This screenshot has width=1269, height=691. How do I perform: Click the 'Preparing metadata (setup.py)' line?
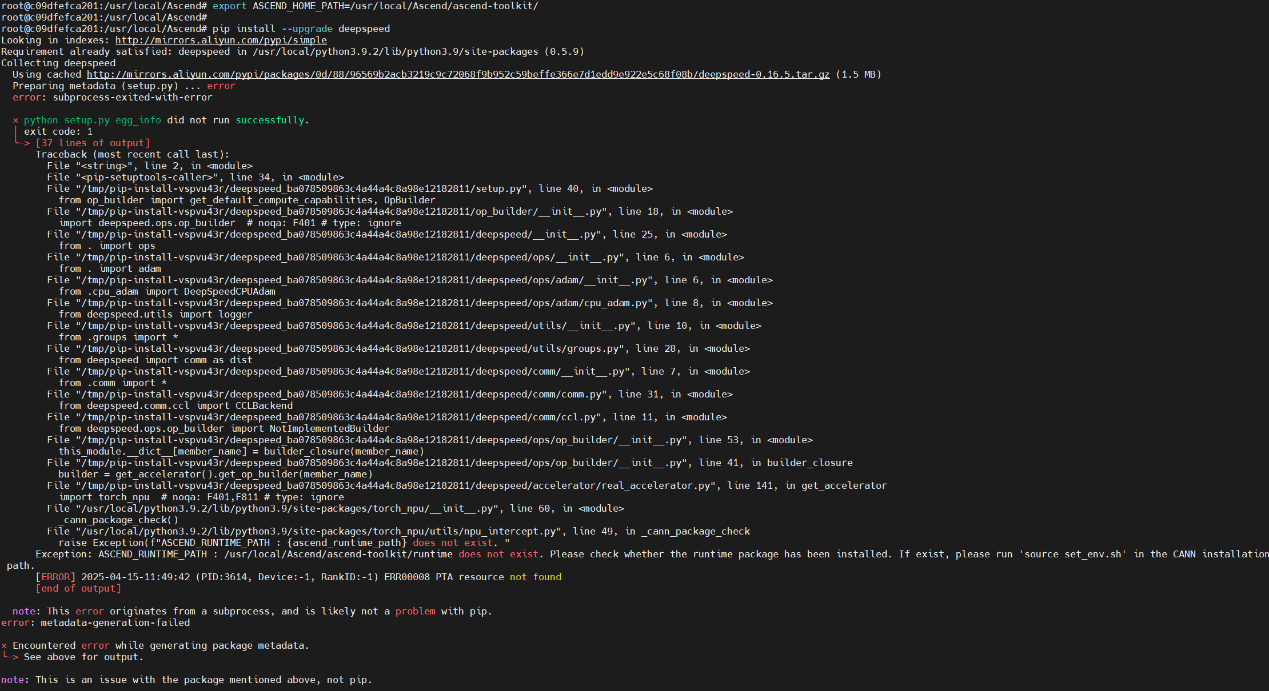pyautogui.click(x=124, y=86)
